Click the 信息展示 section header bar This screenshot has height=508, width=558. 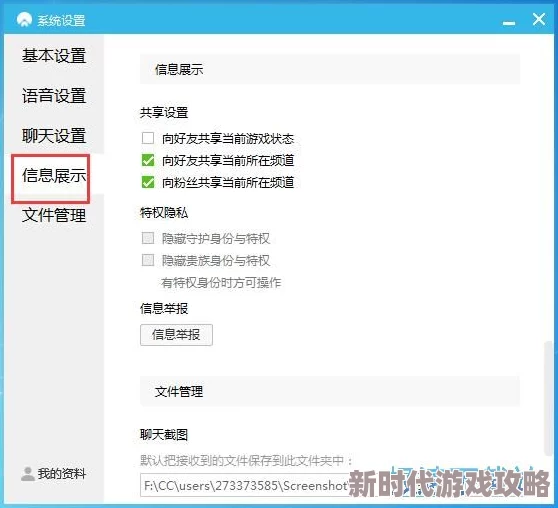tap(330, 69)
